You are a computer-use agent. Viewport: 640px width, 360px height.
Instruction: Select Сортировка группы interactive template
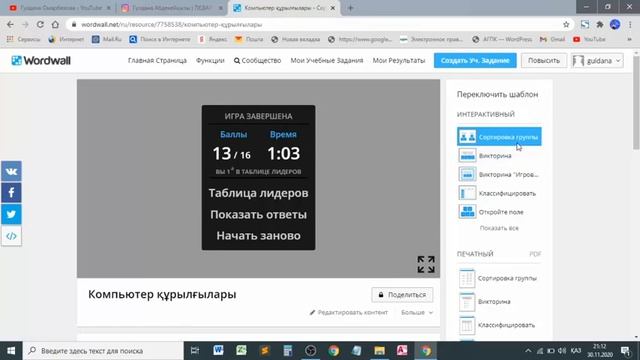499,137
